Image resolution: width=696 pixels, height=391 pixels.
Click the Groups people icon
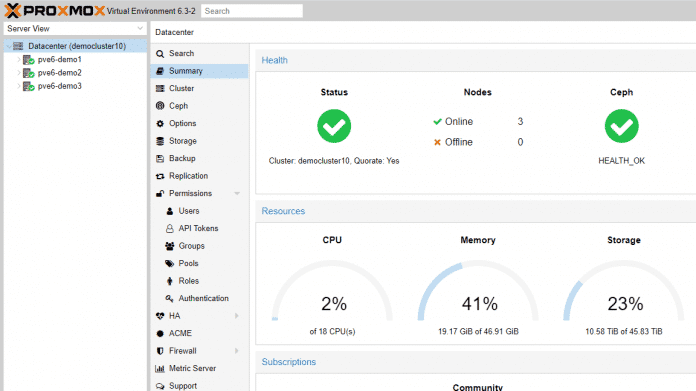170,246
